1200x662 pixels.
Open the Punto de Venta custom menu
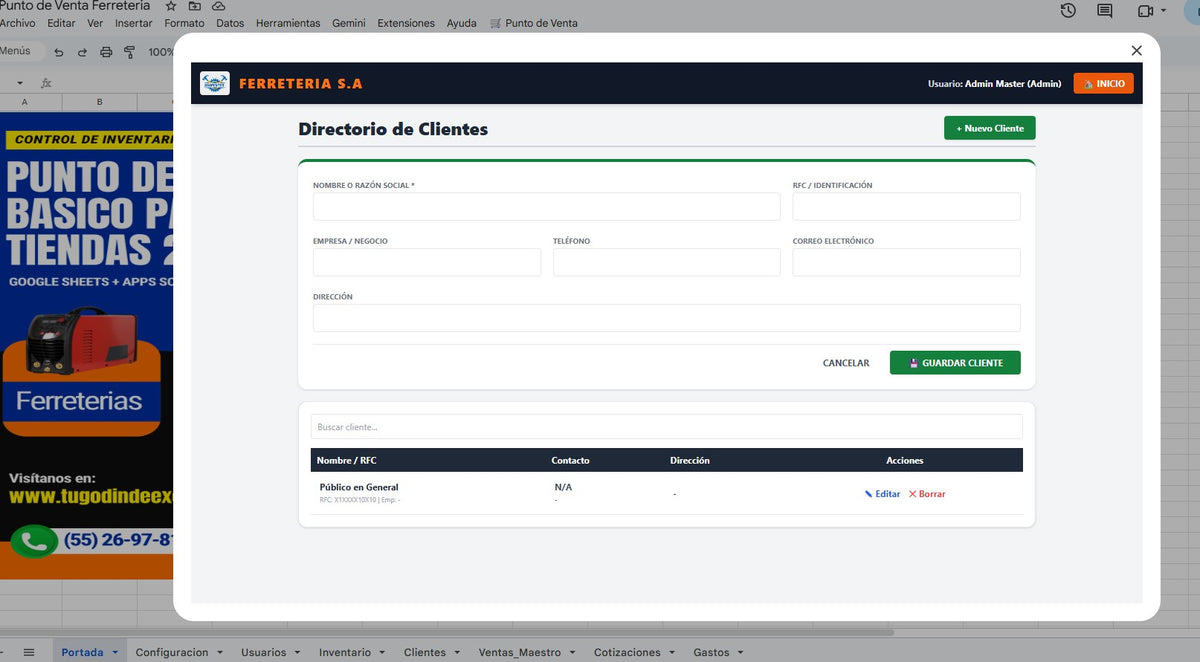coord(534,23)
